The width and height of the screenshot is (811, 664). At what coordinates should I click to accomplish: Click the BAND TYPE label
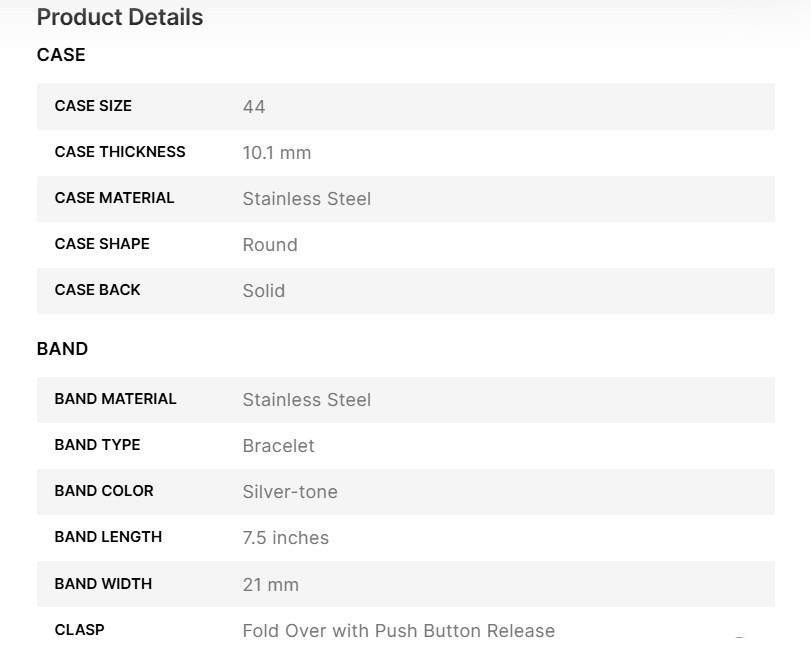point(97,445)
